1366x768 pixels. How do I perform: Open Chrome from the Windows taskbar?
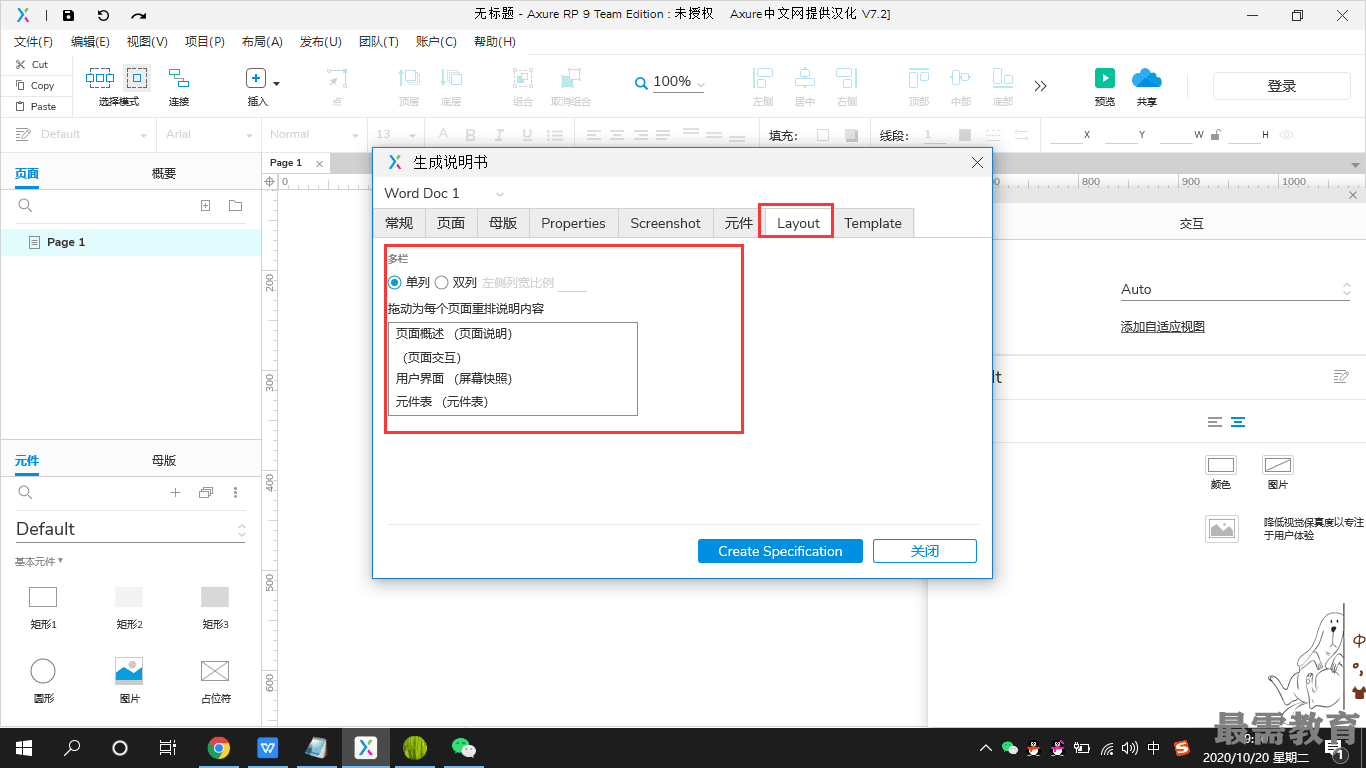pos(219,747)
